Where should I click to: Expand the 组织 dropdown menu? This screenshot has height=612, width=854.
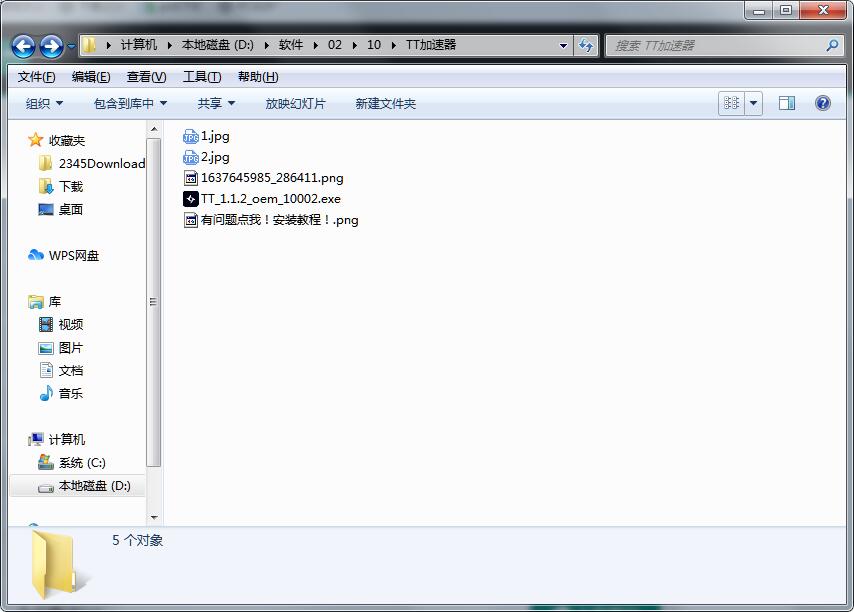pyautogui.click(x=44, y=103)
